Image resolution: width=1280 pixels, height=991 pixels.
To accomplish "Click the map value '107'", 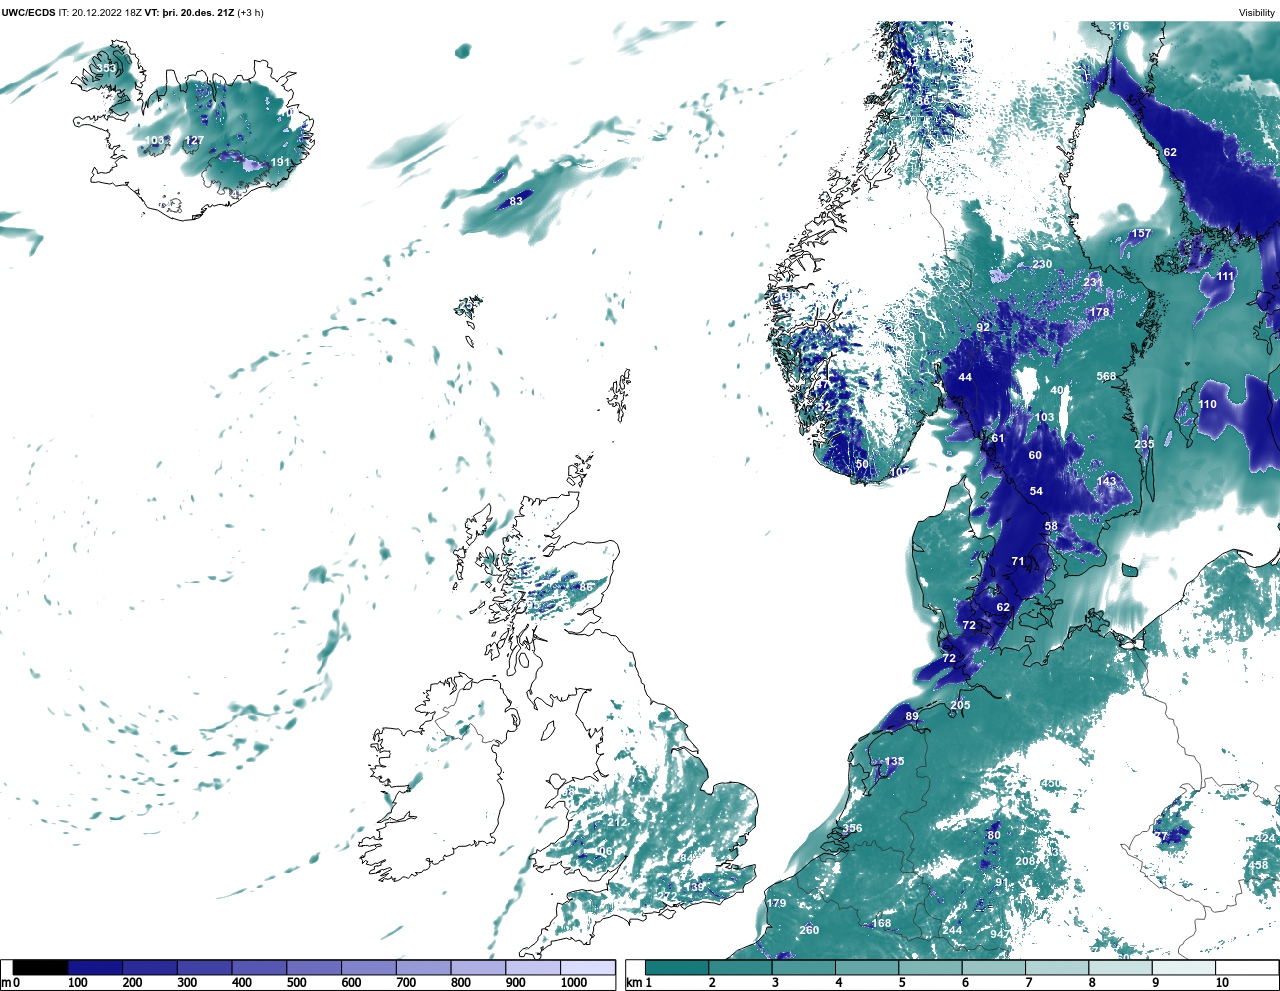I will pos(899,472).
